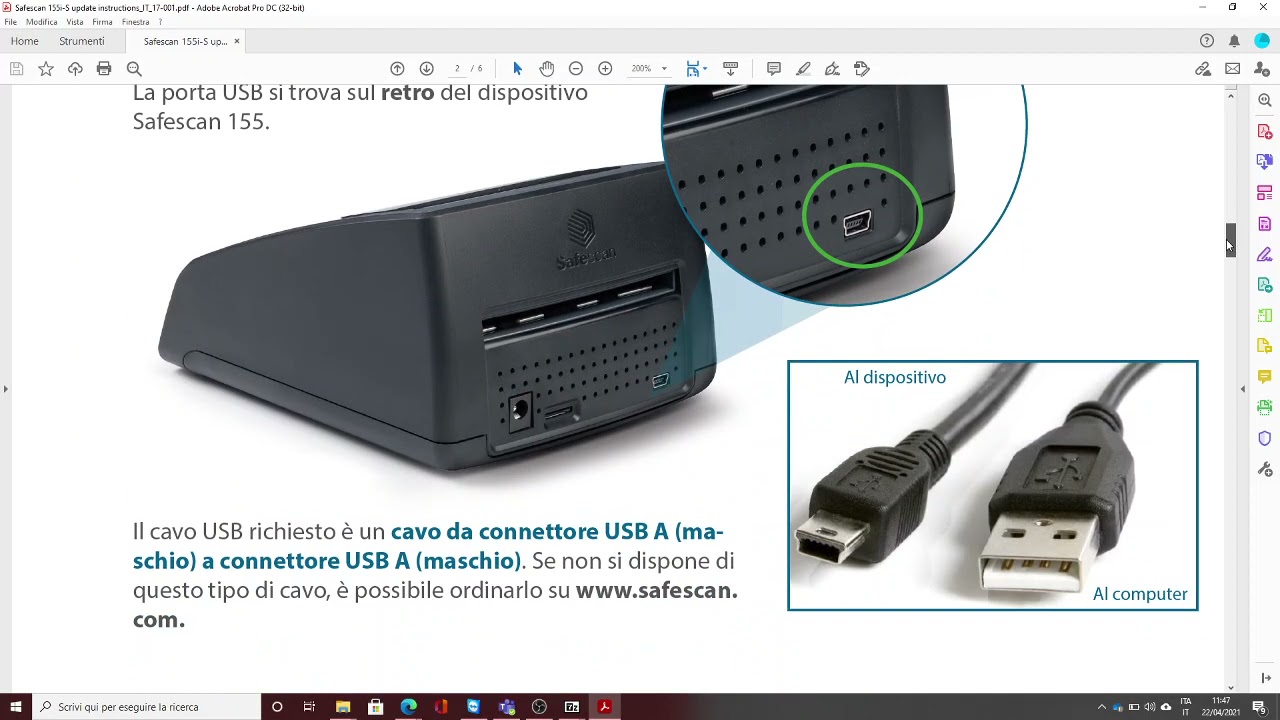Open More Tools wrench in right pane

[1265, 469]
